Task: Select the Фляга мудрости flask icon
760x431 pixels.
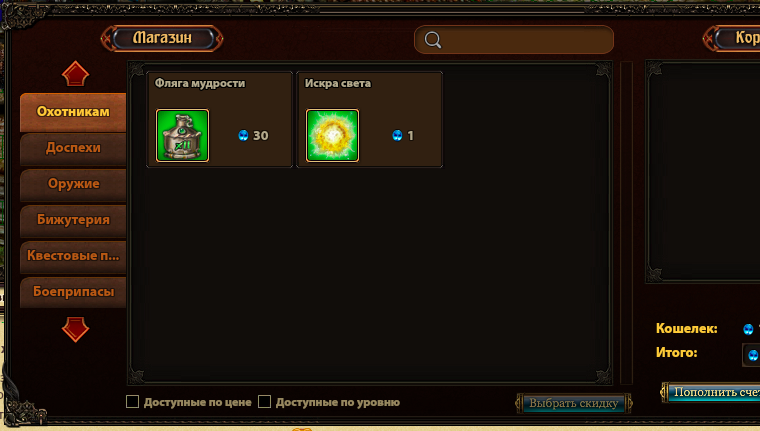Action: [182, 135]
